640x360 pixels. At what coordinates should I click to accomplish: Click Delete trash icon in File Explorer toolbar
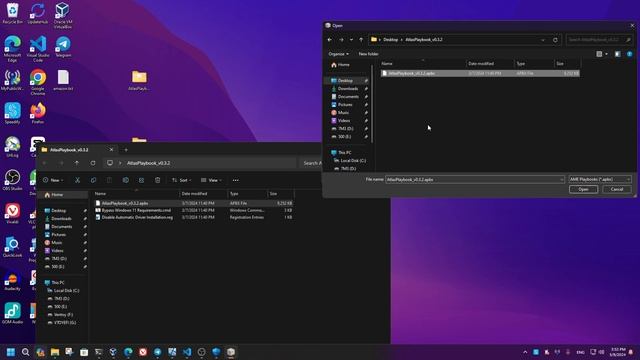[158, 180]
